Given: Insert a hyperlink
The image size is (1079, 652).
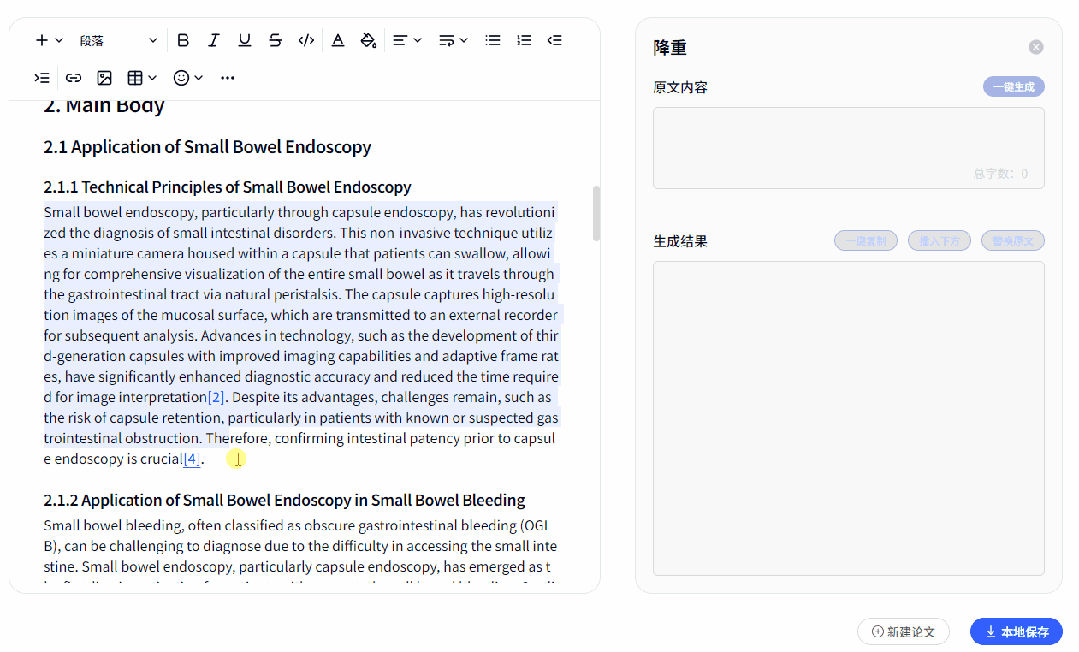Looking at the screenshot, I should (73, 77).
